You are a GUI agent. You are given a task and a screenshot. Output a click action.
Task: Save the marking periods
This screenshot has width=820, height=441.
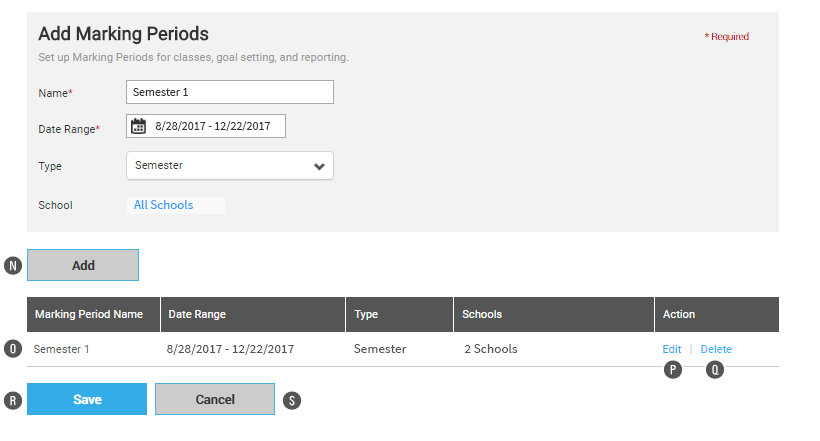pyautogui.click(x=87, y=399)
